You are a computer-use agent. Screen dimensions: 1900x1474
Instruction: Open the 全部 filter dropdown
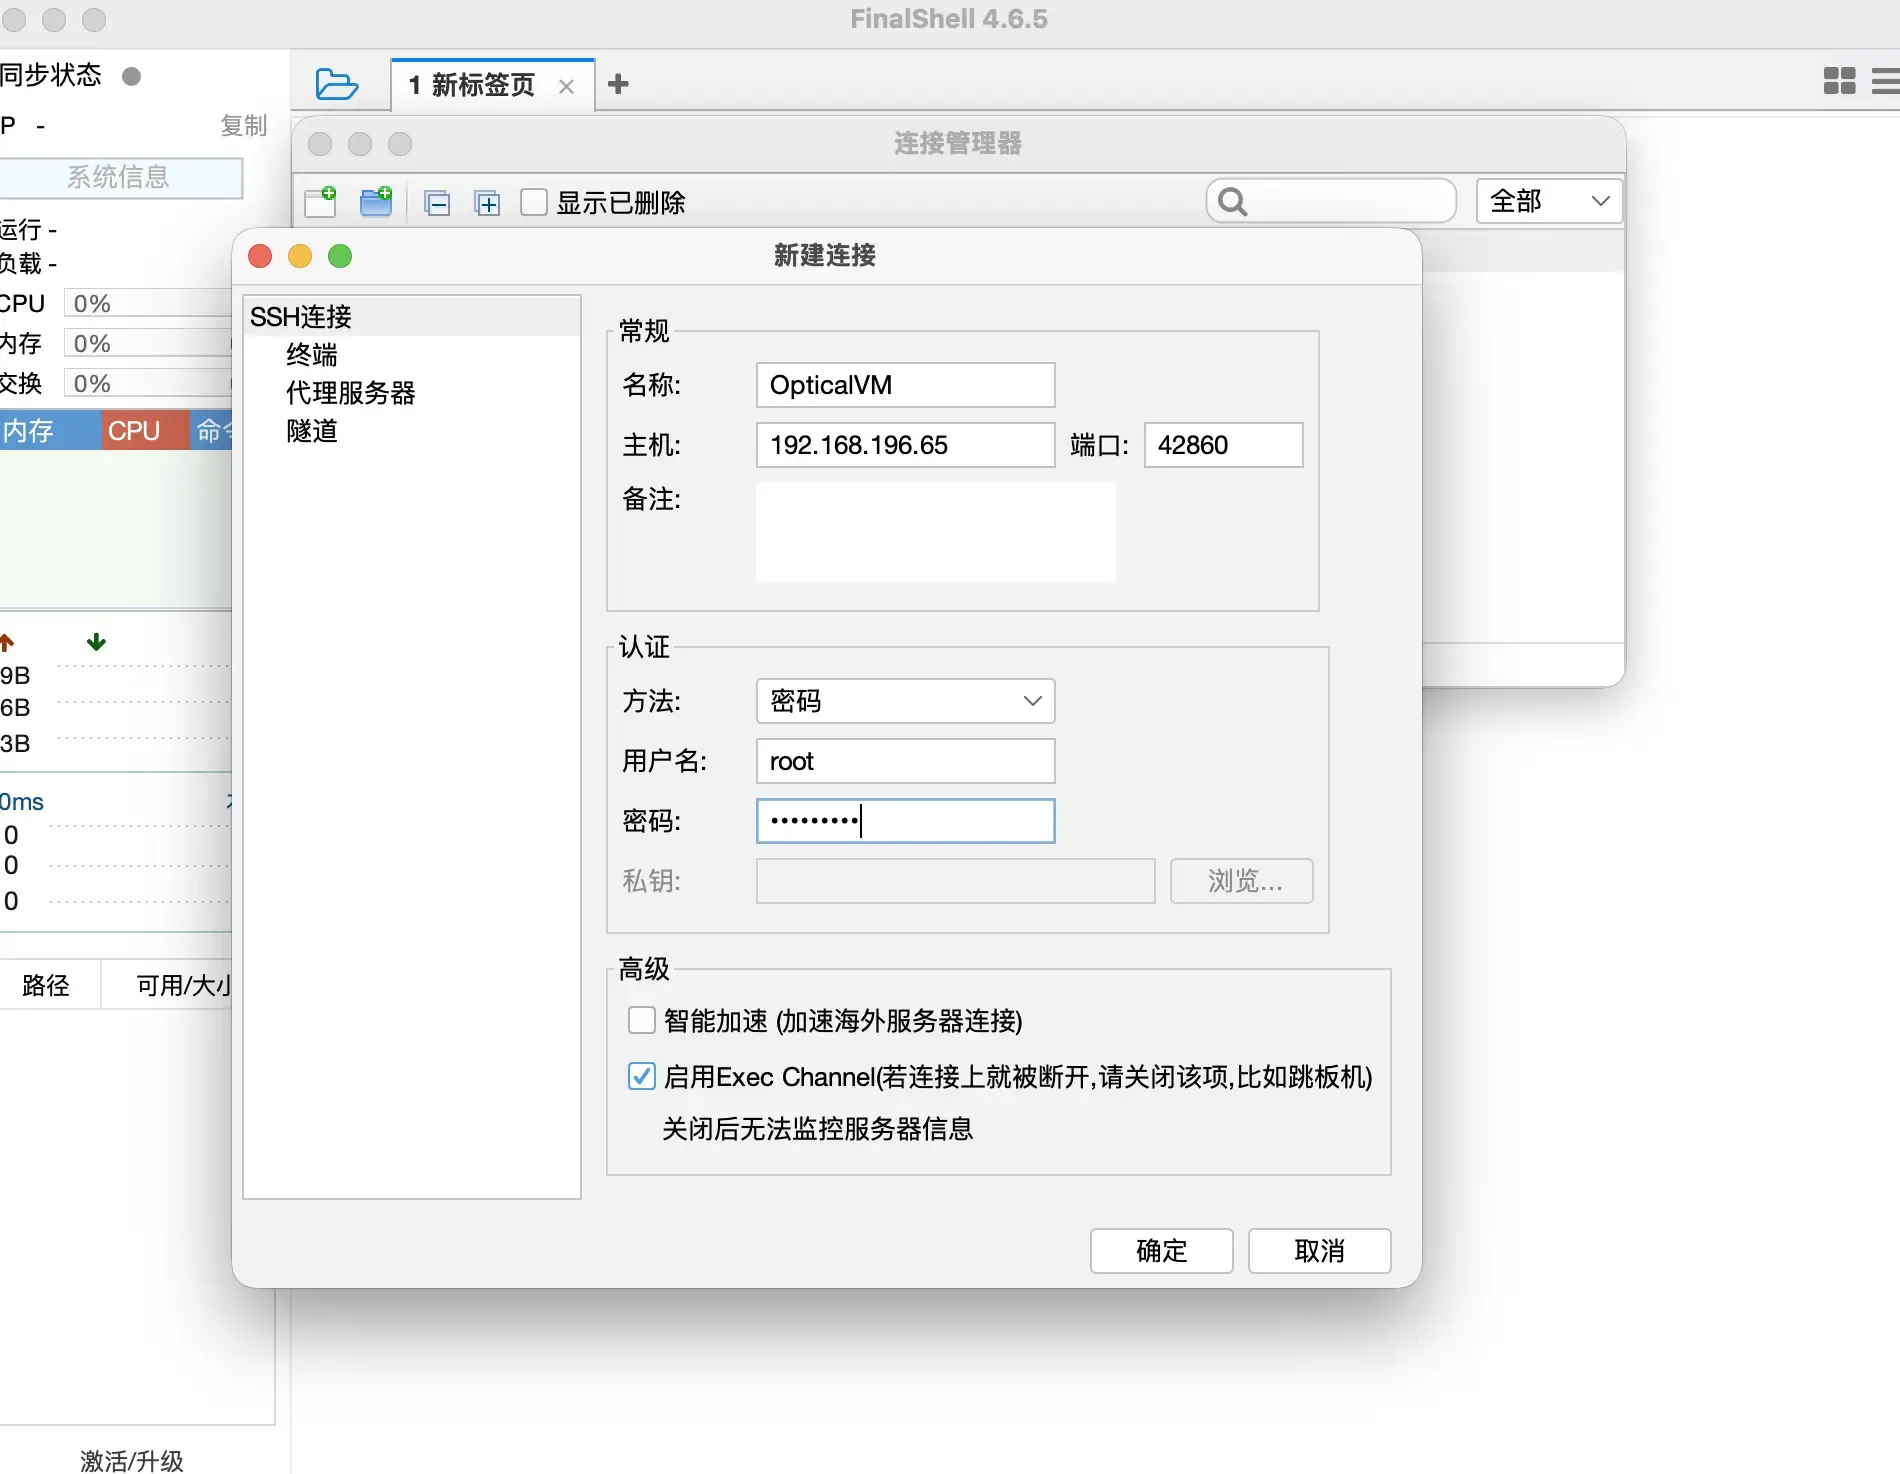pos(1548,201)
